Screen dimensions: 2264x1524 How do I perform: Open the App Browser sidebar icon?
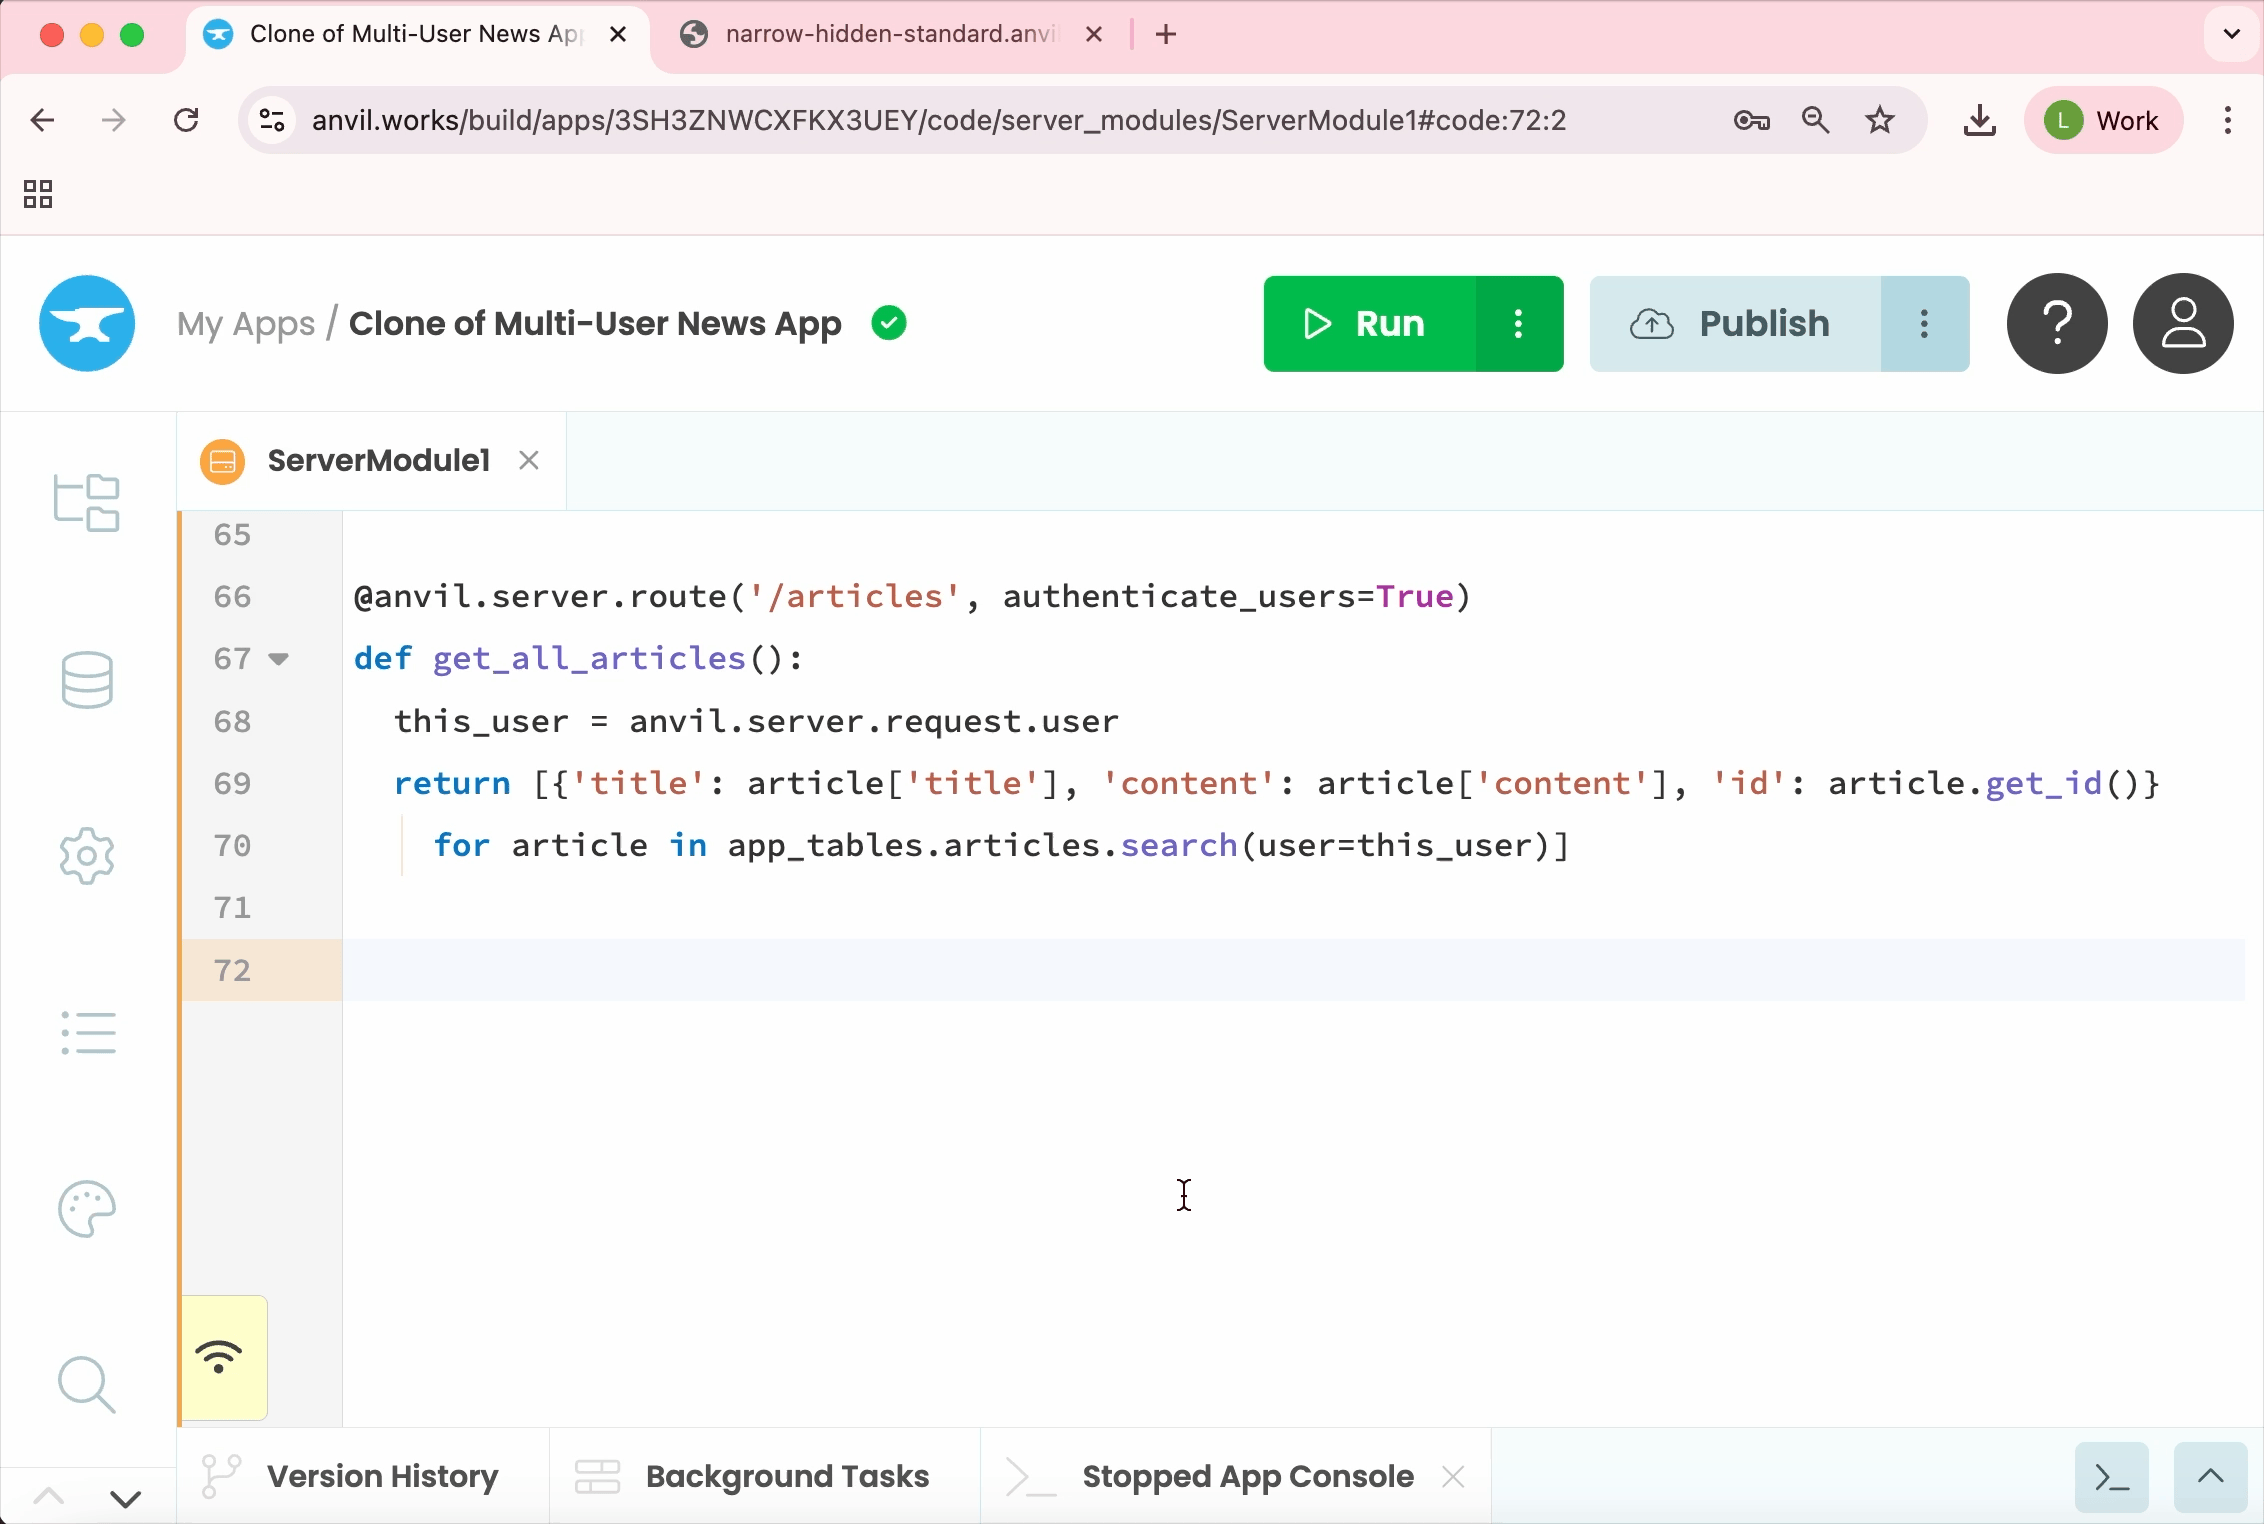coord(87,502)
